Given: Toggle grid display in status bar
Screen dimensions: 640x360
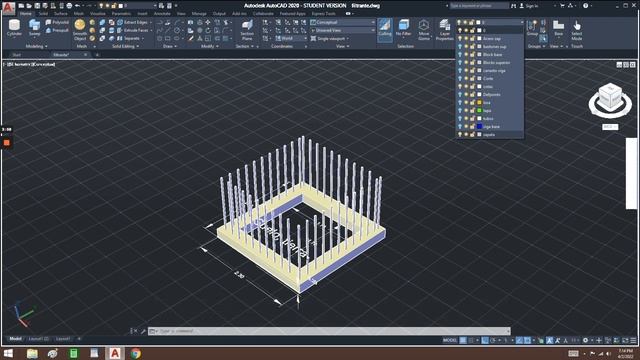Looking at the screenshot, I should [x=463, y=340].
